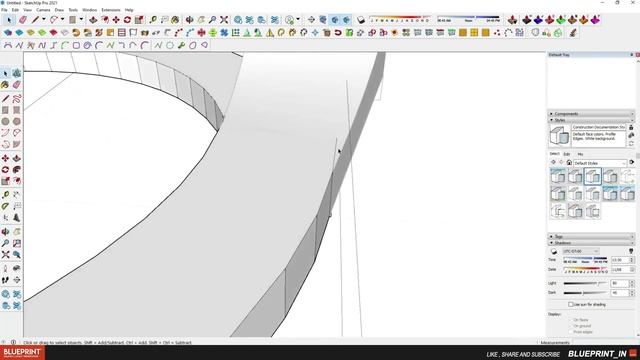Collapse the Shadows panel
The image size is (640, 360).
coord(591,243)
